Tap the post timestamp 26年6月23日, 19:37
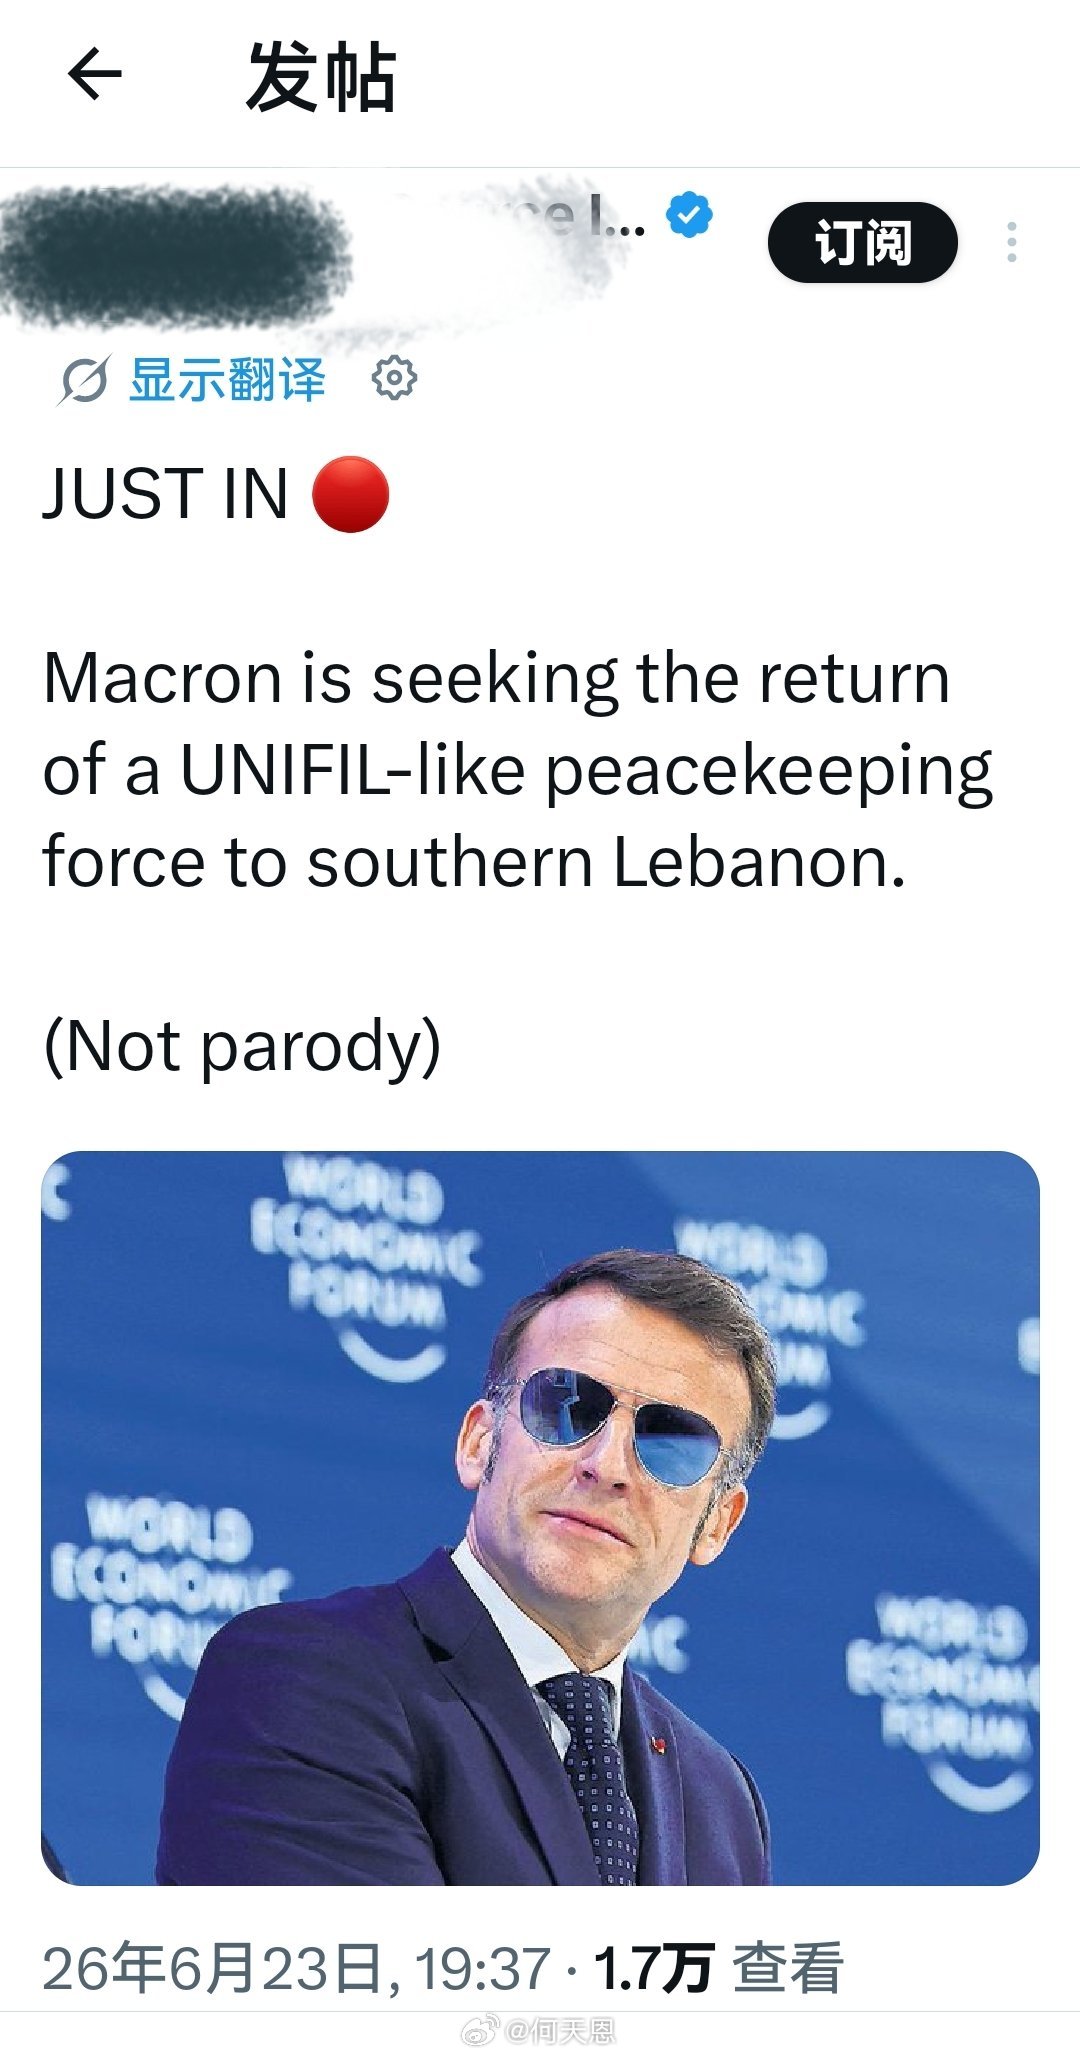This screenshot has height=2057, width=1080. [296, 1968]
